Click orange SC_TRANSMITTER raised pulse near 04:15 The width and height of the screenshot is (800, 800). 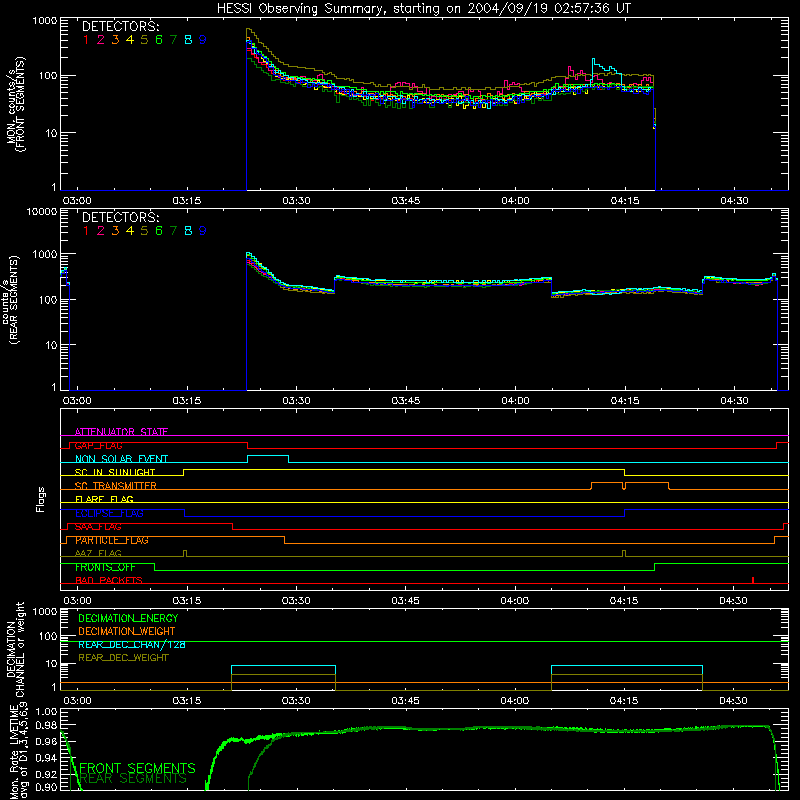[630, 483]
